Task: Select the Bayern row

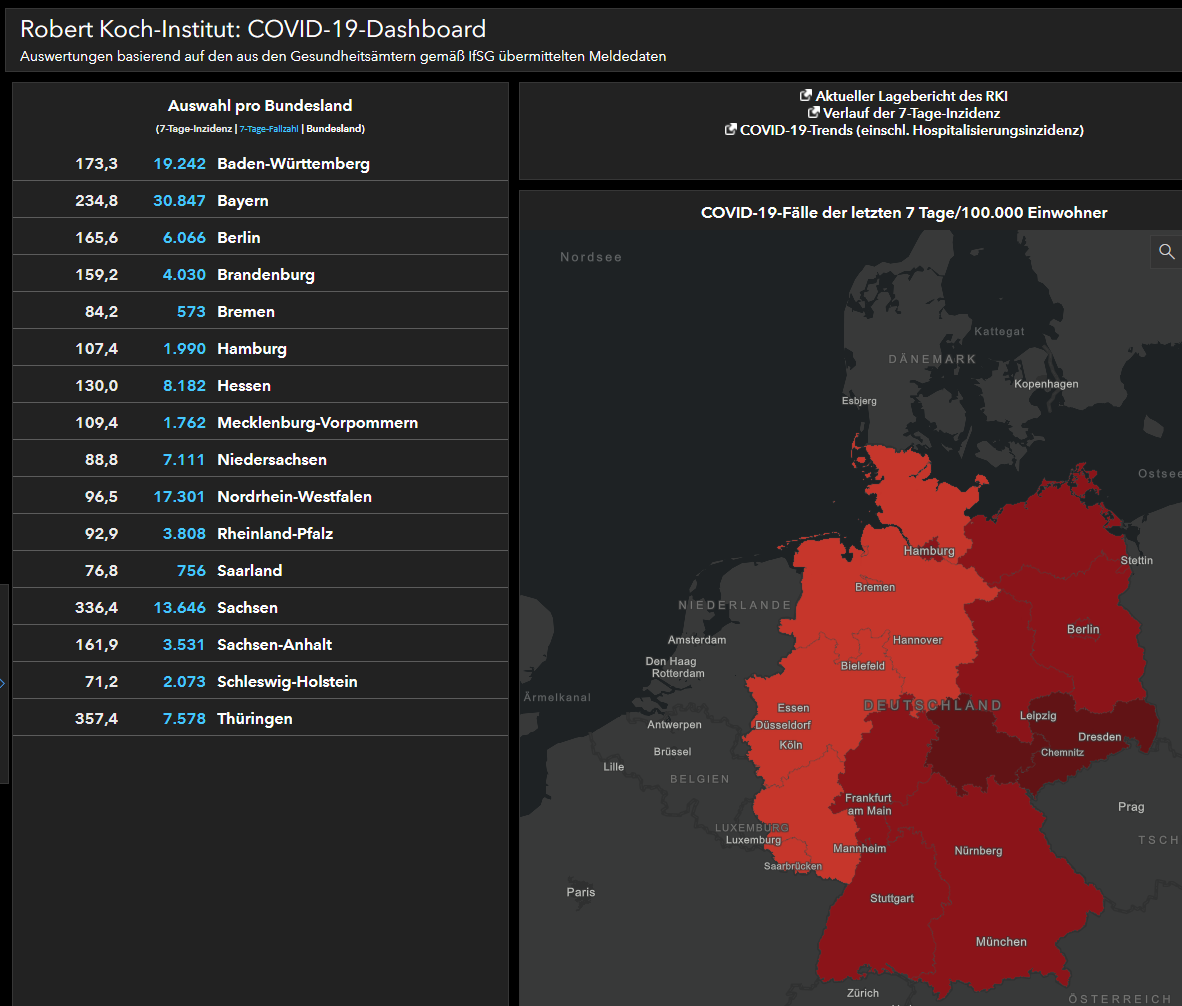Action: pos(243,201)
